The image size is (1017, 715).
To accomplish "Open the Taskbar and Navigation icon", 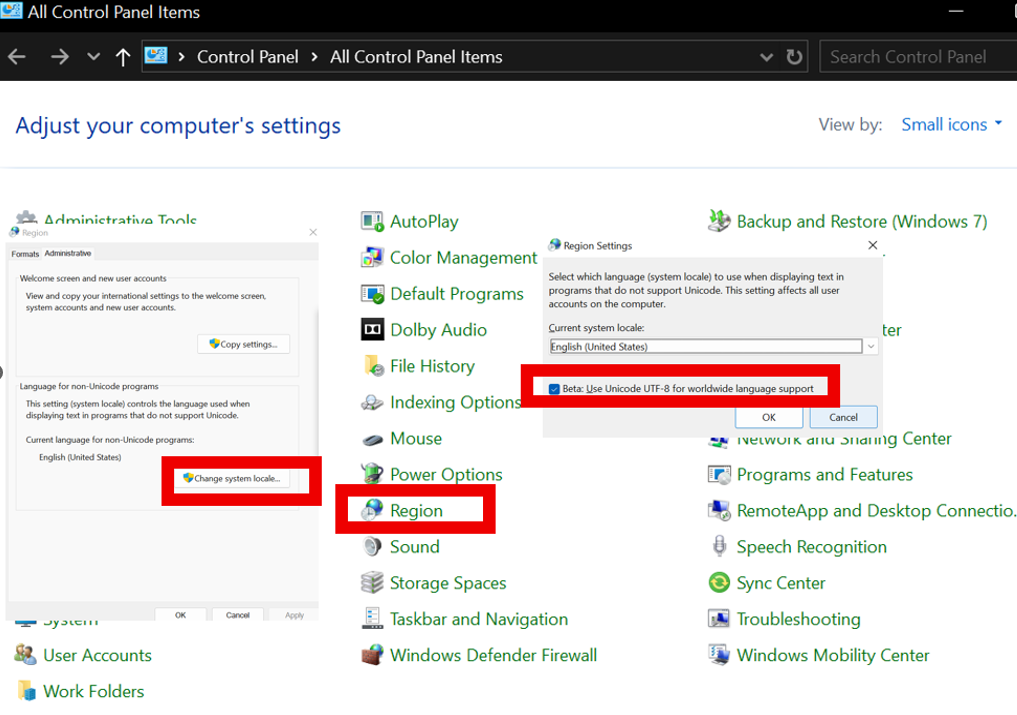I will pos(372,619).
